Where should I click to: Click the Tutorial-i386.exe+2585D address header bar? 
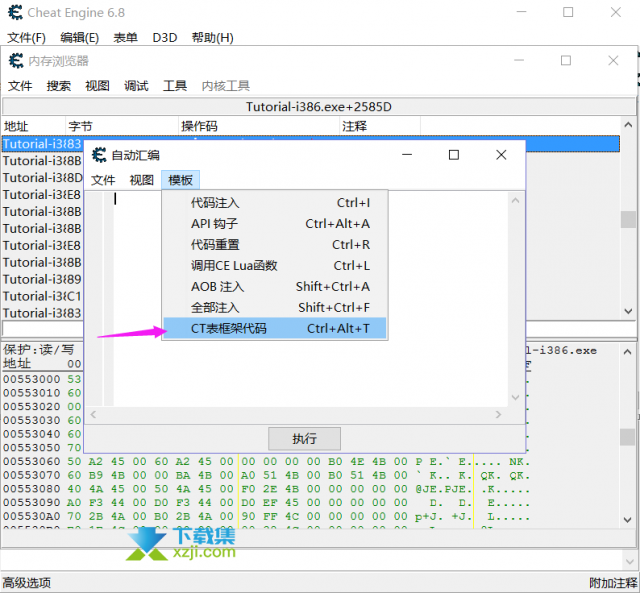coord(319,107)
